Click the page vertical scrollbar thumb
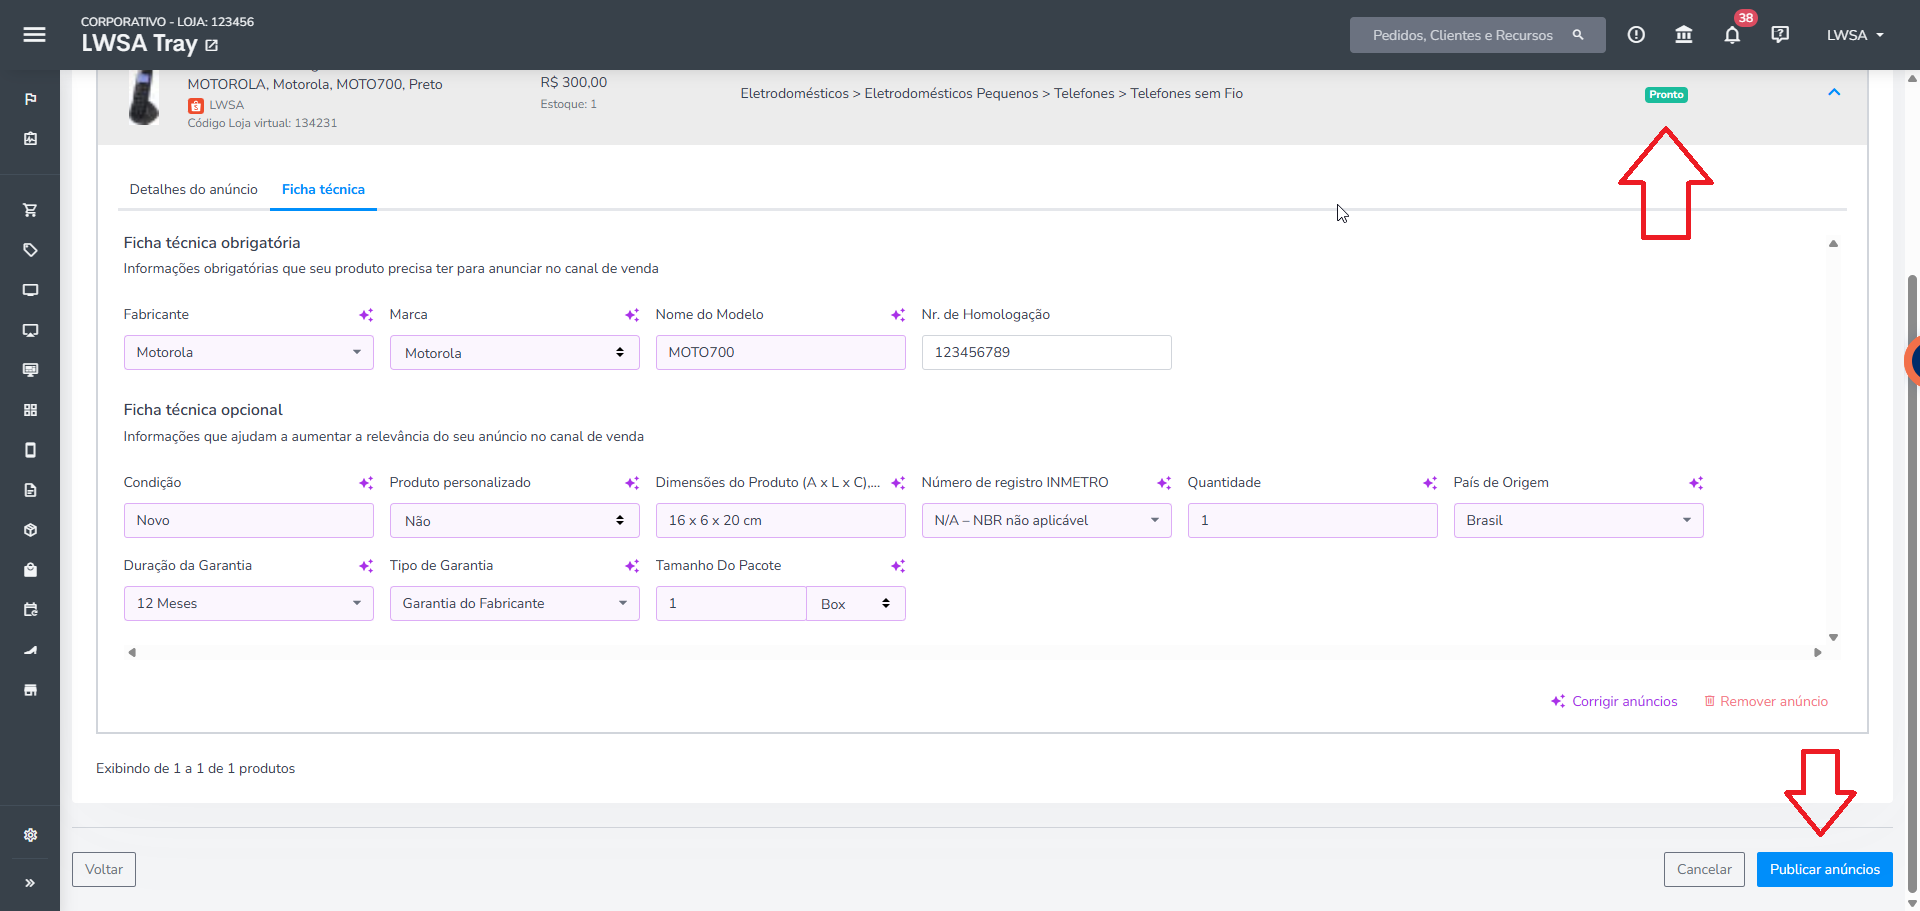Image resolution: width=1920 pixels, height=911 pixels. pyautogui.click(x=1912, y=583)
